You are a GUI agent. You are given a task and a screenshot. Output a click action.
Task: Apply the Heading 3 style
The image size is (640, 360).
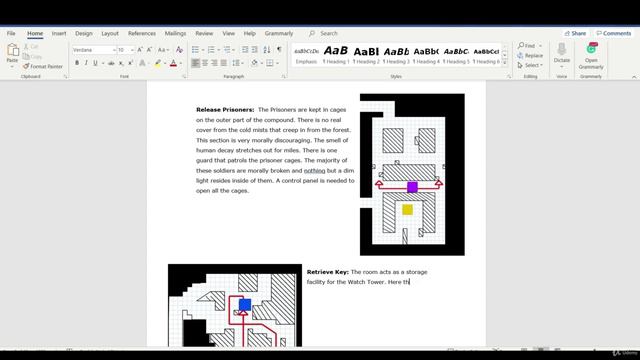pyautogui.click(x=396, y=55)
